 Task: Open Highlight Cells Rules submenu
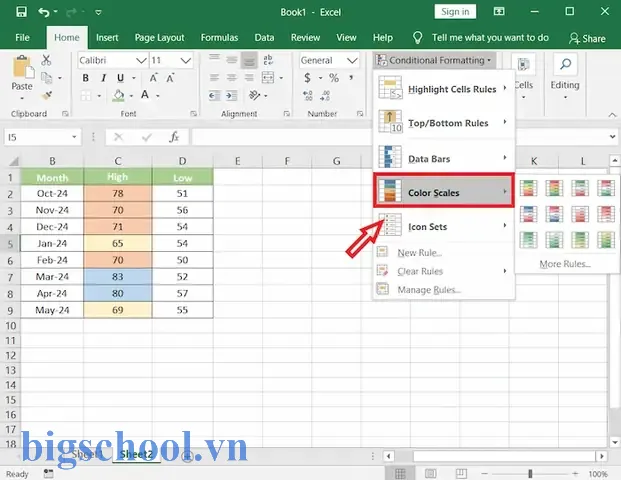pos(444,89)
